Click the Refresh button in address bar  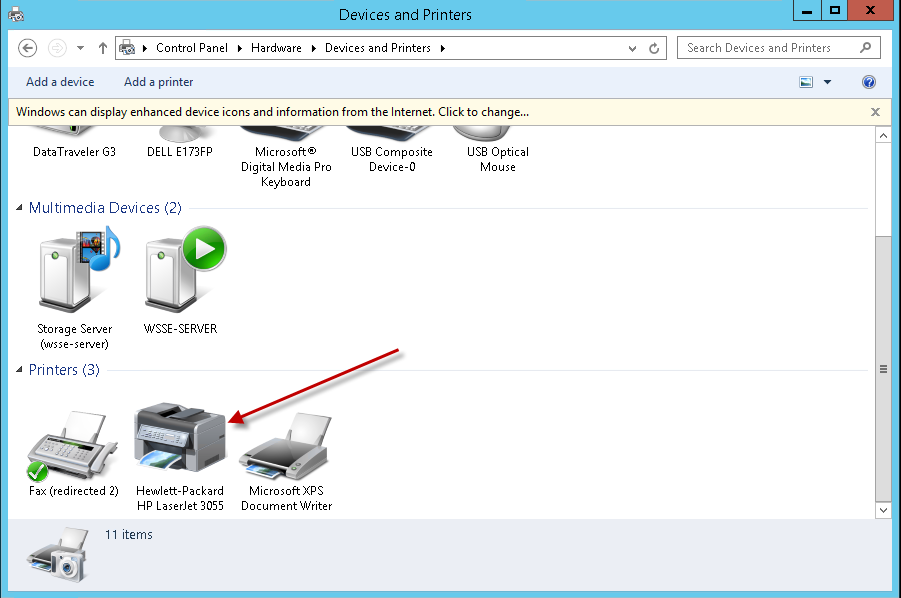coord(655,48)
